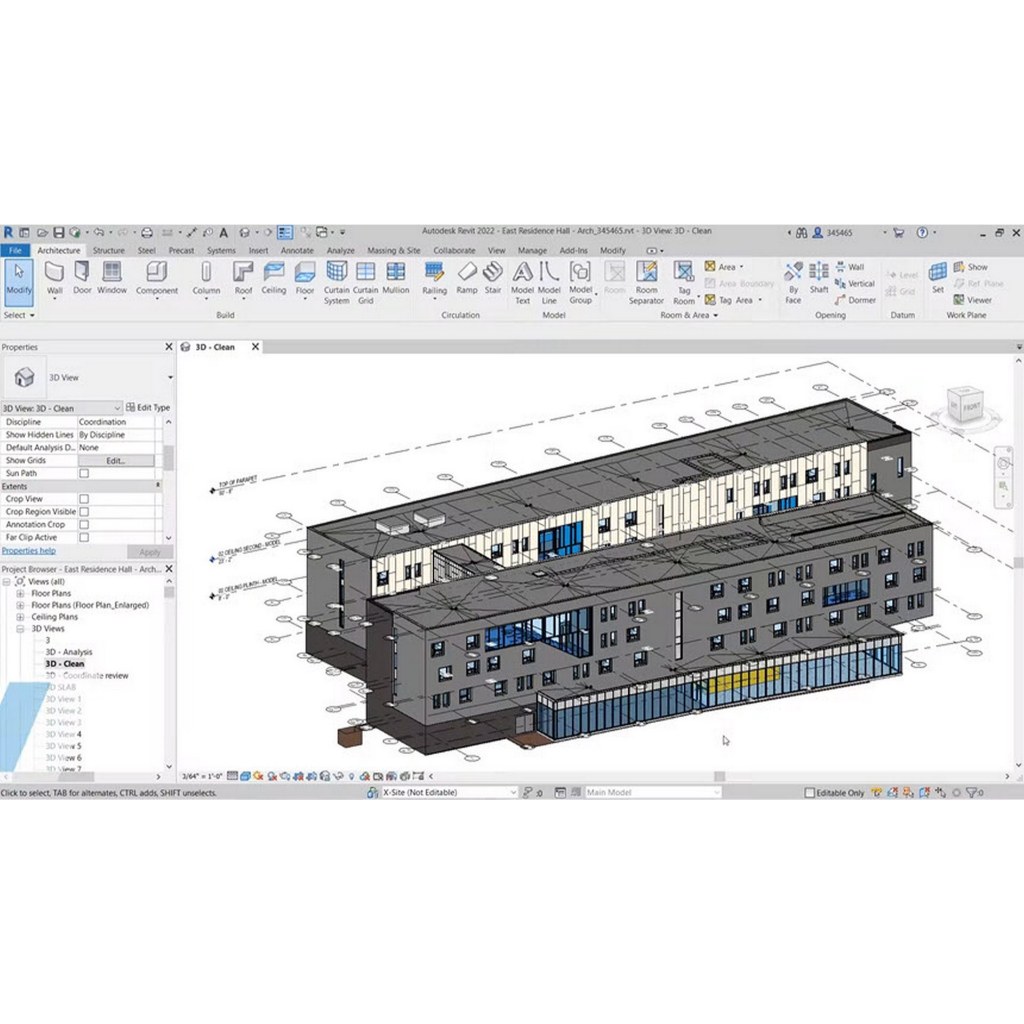
Task: Toggle the Sun Path checkbox
Action: tap(84, 473)
